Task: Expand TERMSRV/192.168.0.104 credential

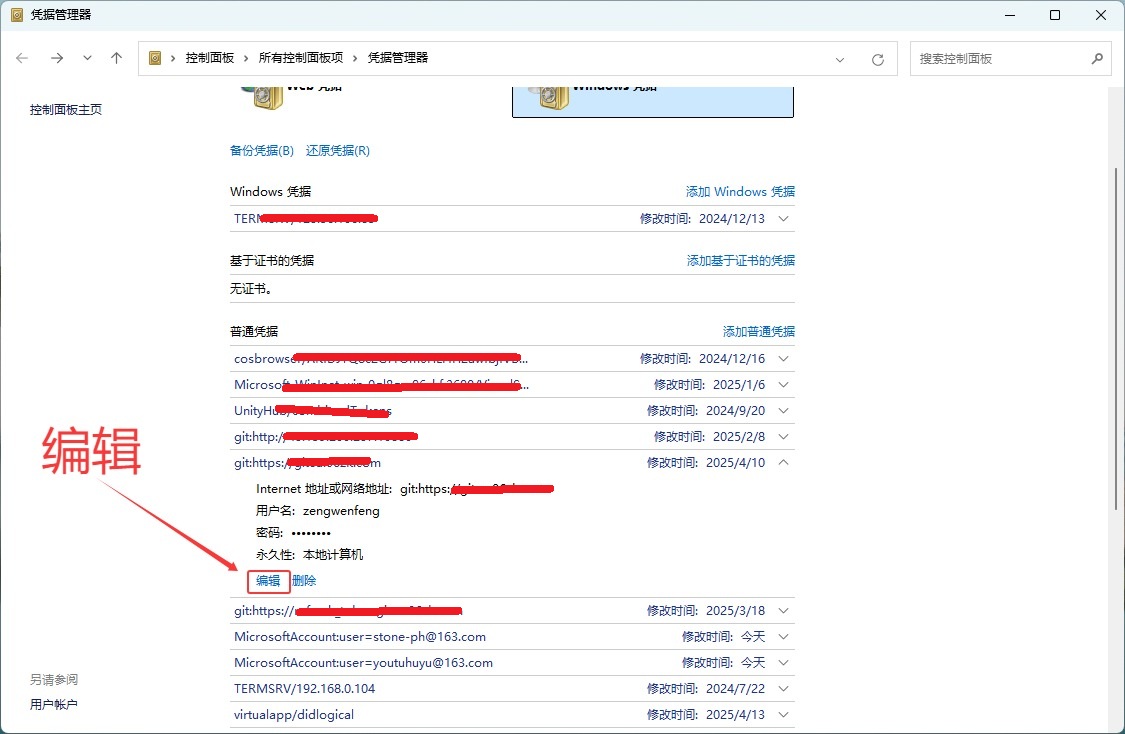Action: click(x=783, y=689)
